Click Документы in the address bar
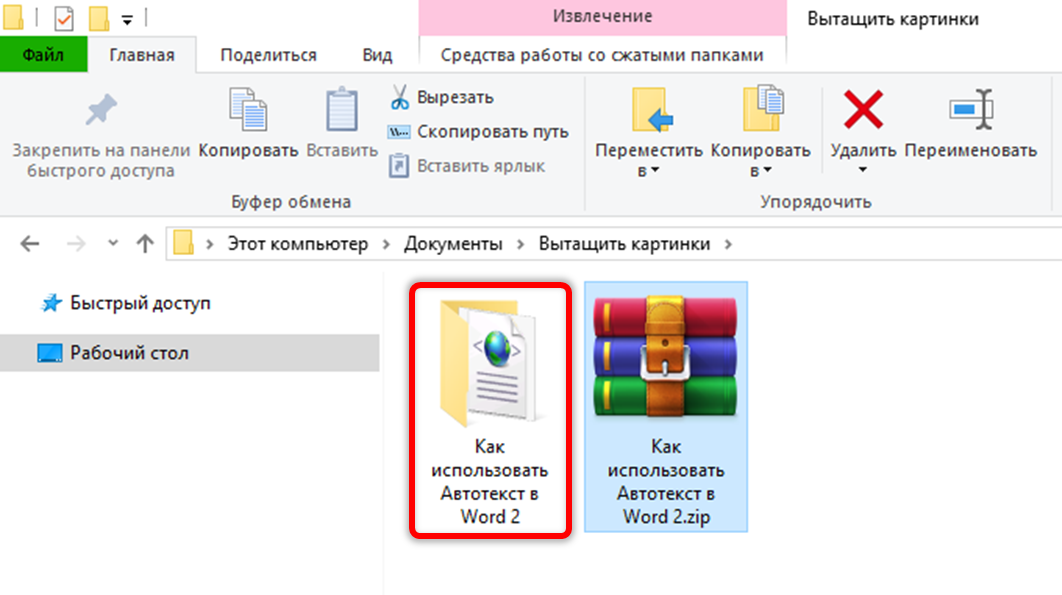This screenshot has height=595, width=1062. click(453, 244)
